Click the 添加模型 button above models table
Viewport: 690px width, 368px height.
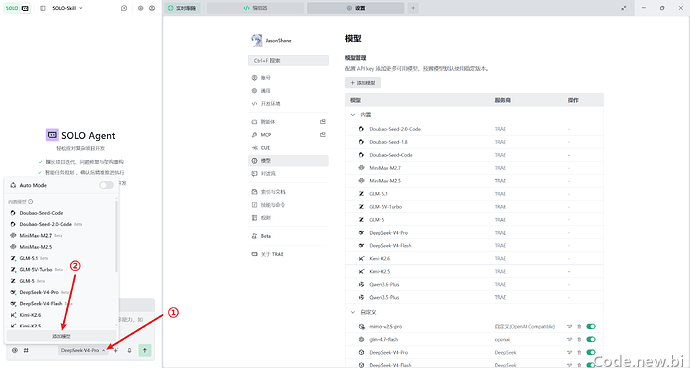pyautogui.click(x=363, y=83)
